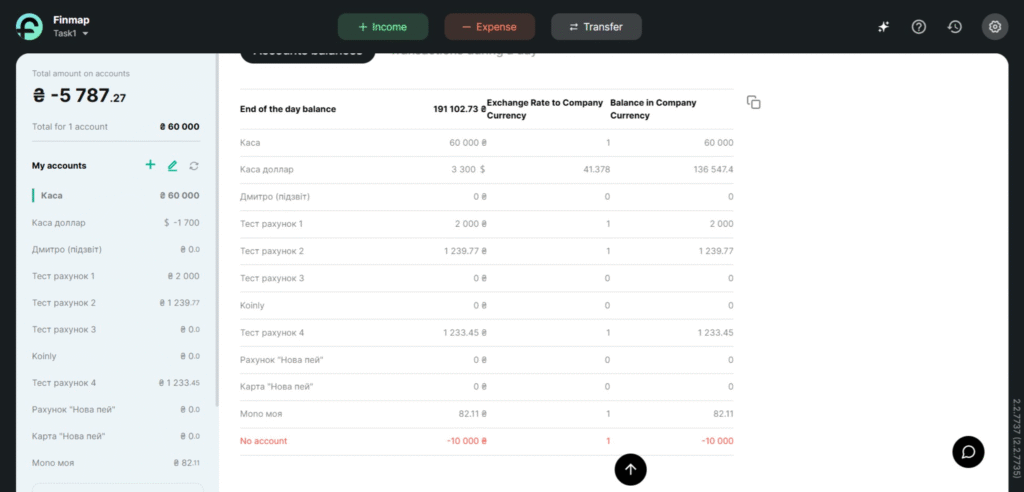Switch to Transactions during a day tab
The height and width of the screenshot is (492, 1024).
click(x=463, y=52)
